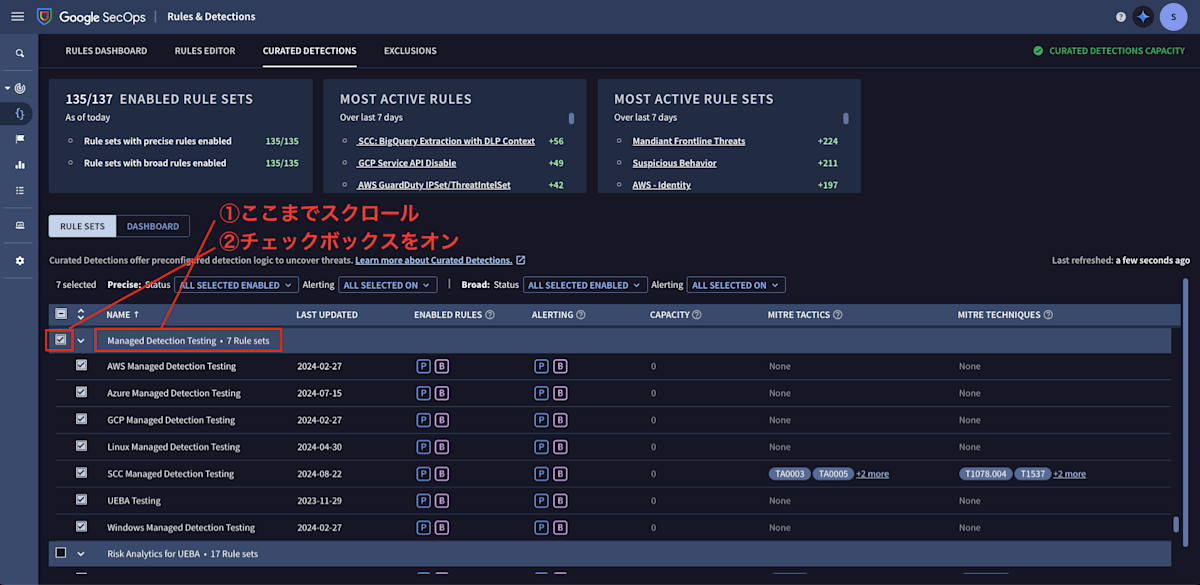
Task: Open the settings gear in sidebar
Action: [20, 260]
